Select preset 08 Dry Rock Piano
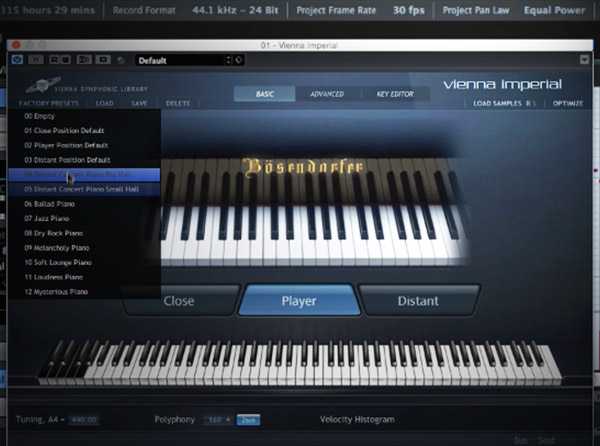 click(x=84, y=233)
